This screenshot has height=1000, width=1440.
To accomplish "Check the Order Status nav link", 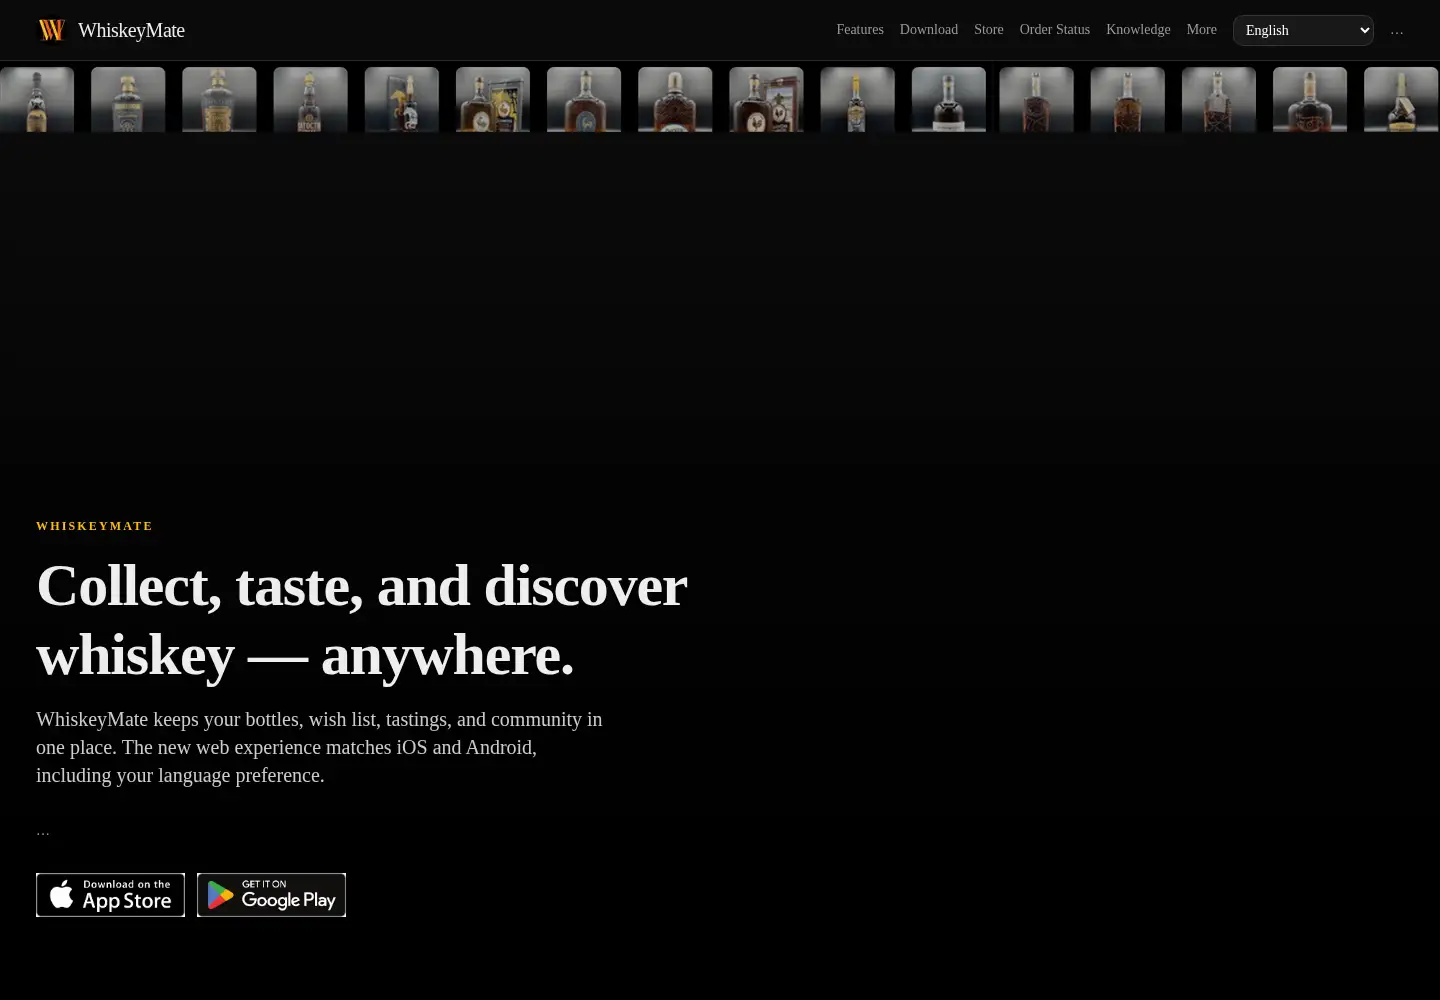I will point(1055,30).
